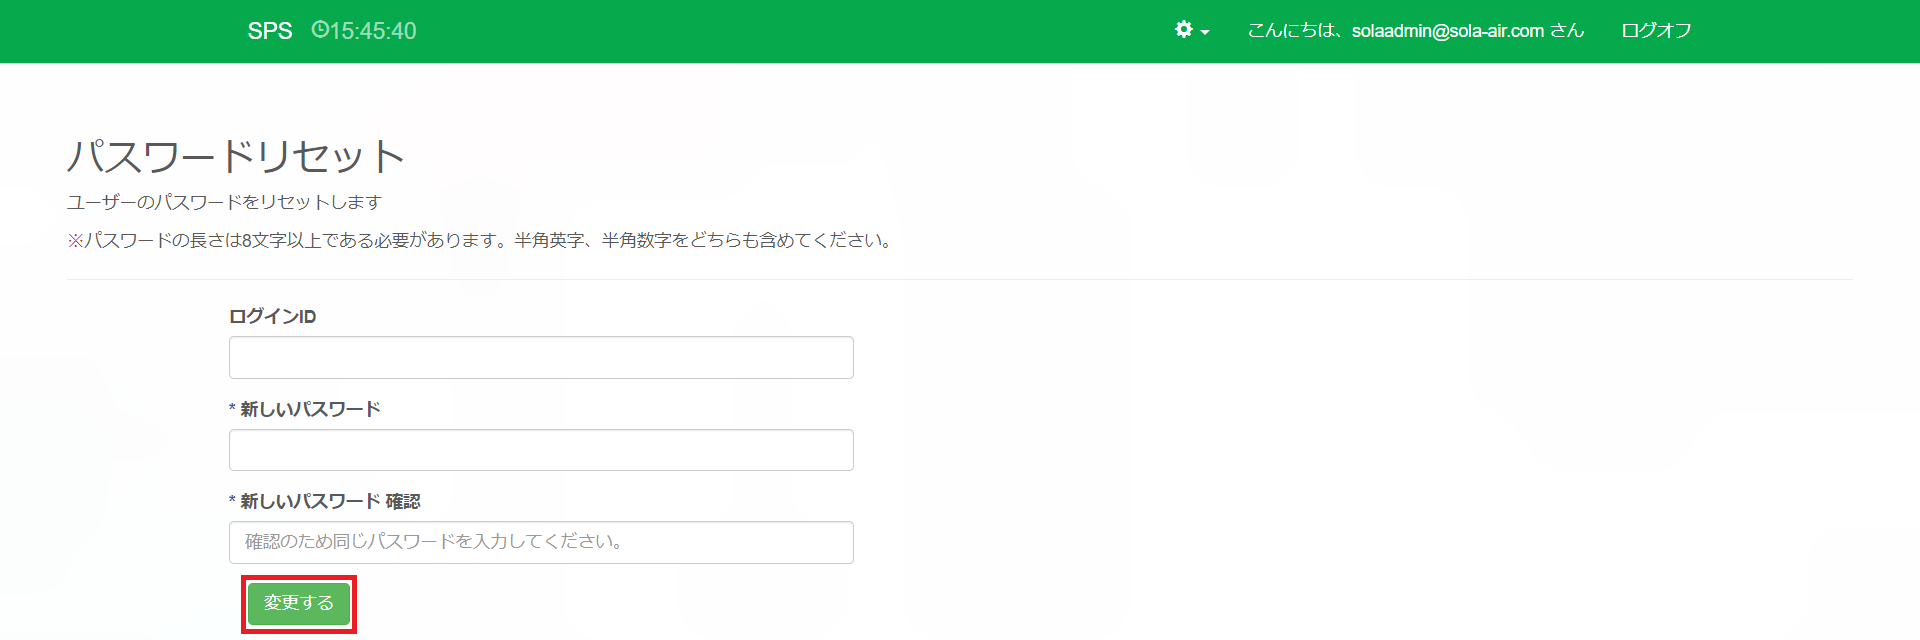Image resolution: width=1920 pixels, height=640 pixels.
Task: Click the red ※ mark starting the note
Action: tap(75, 241)
